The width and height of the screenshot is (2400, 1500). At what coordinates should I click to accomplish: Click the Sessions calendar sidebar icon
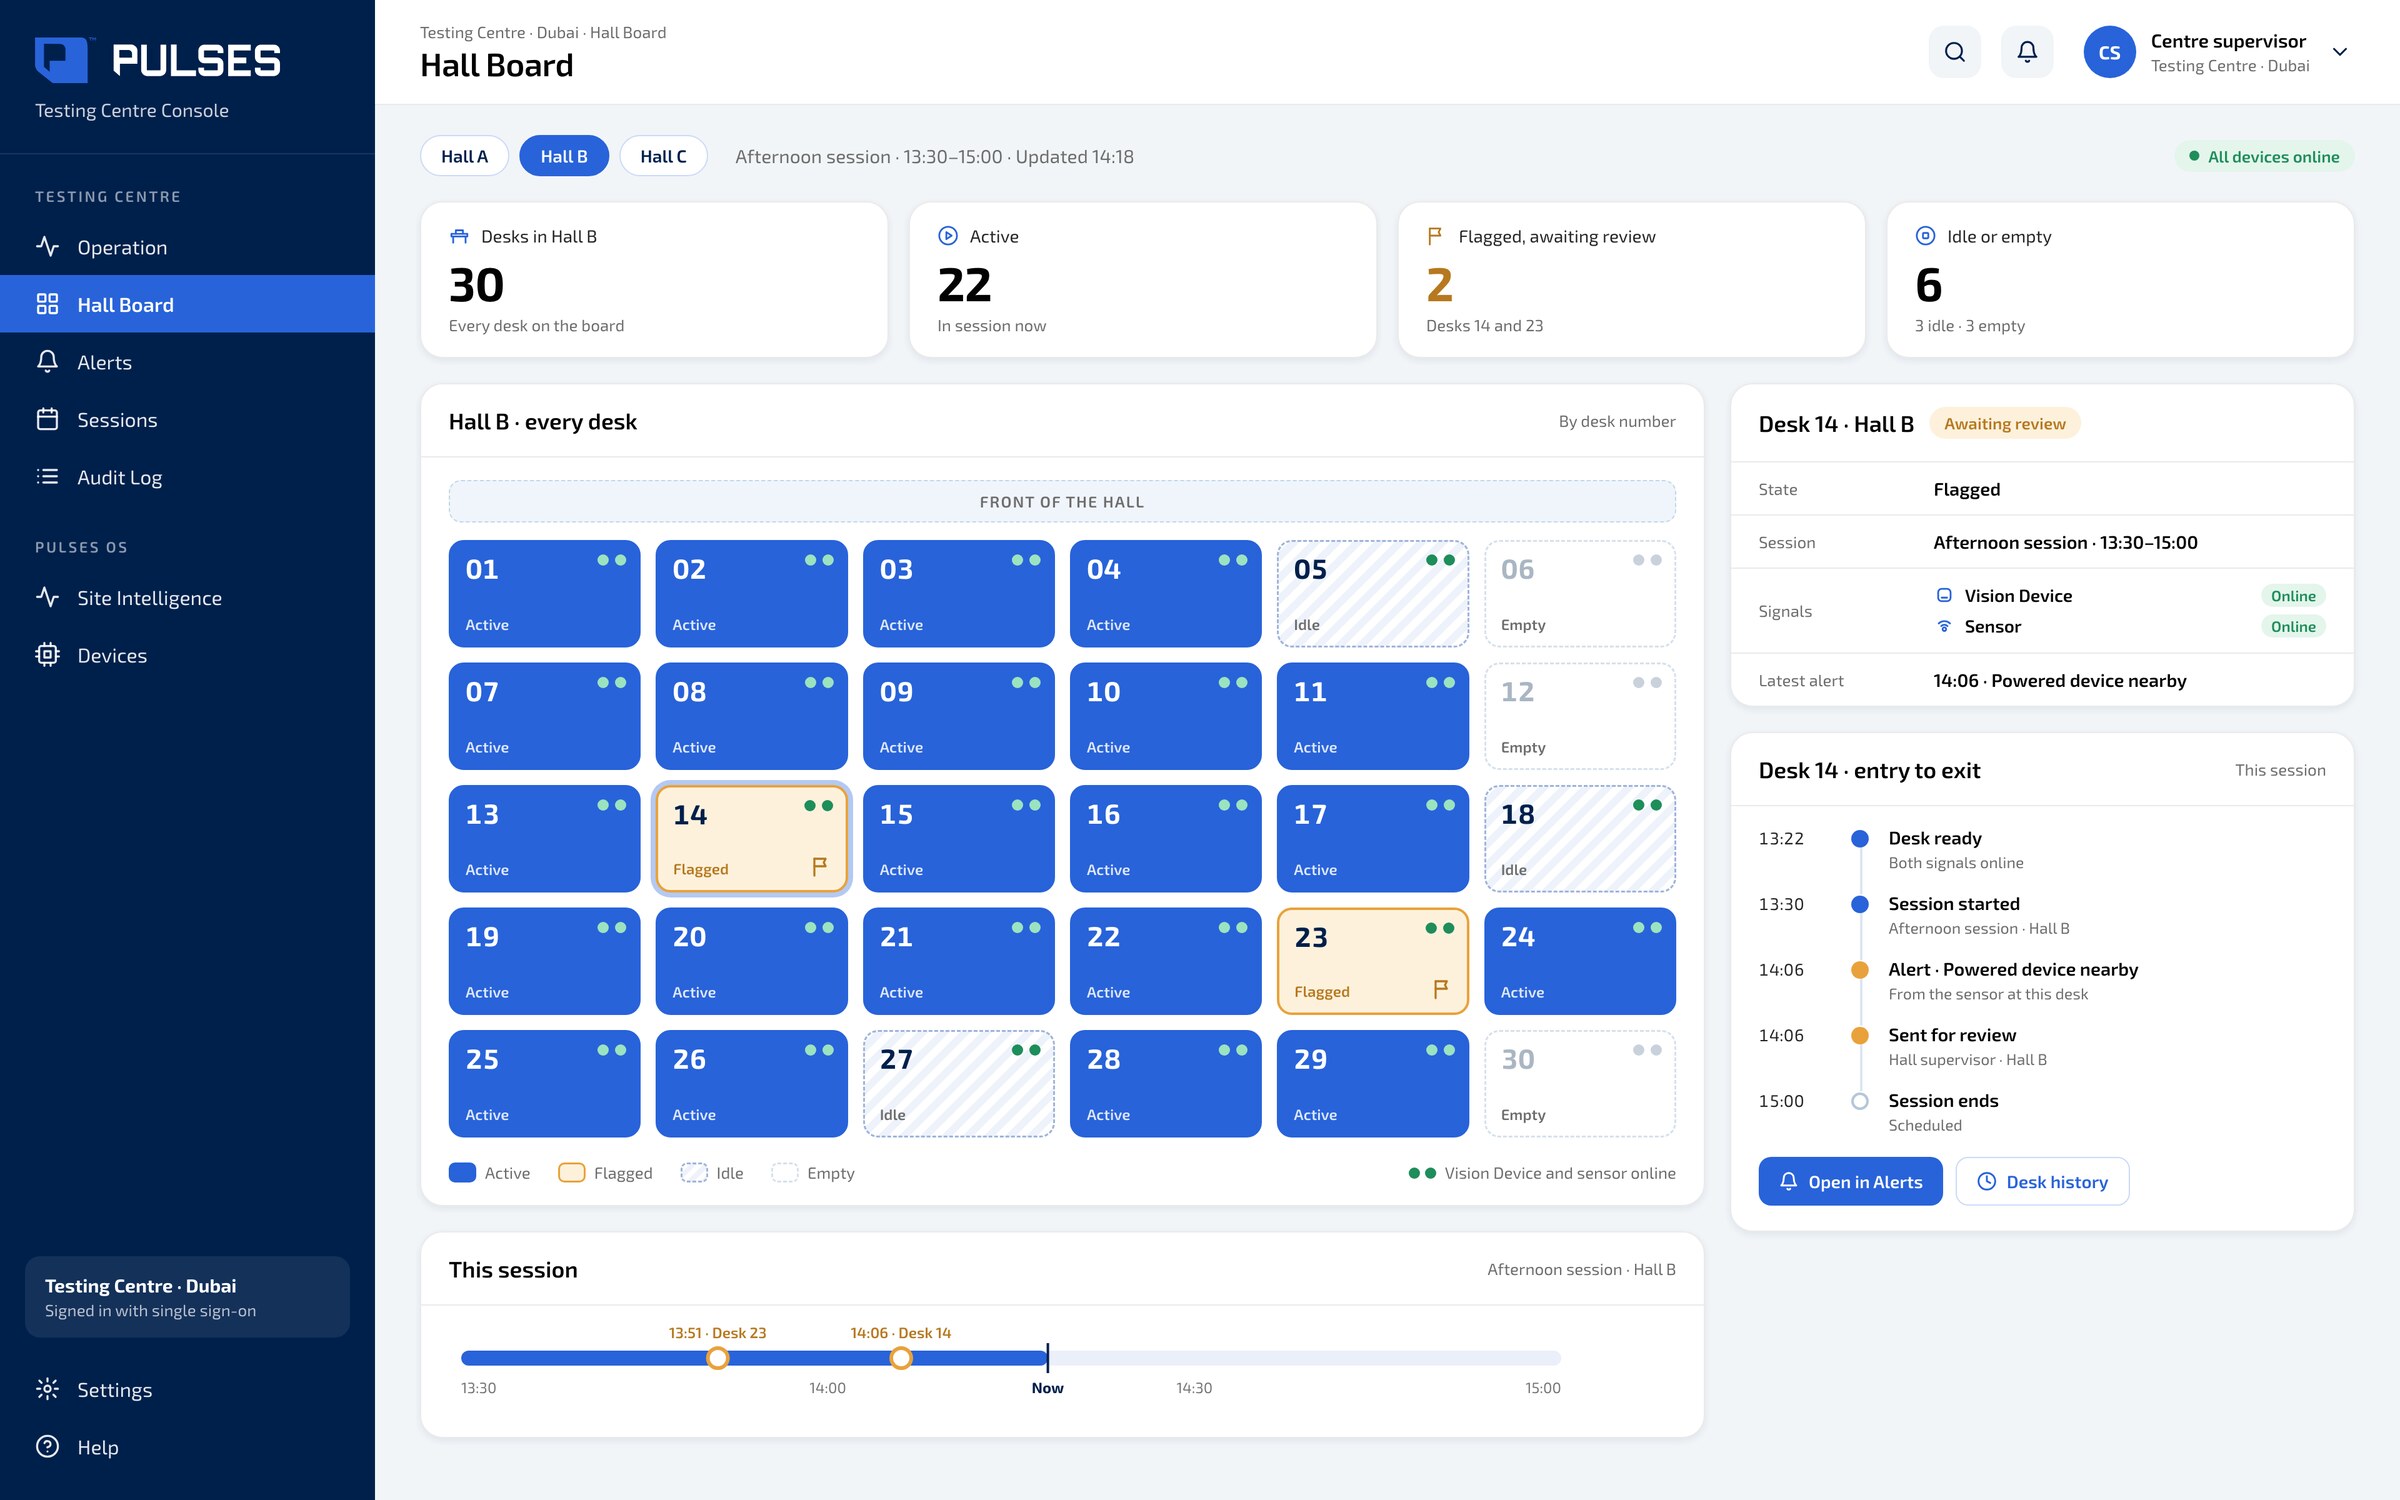pos(47,420)
